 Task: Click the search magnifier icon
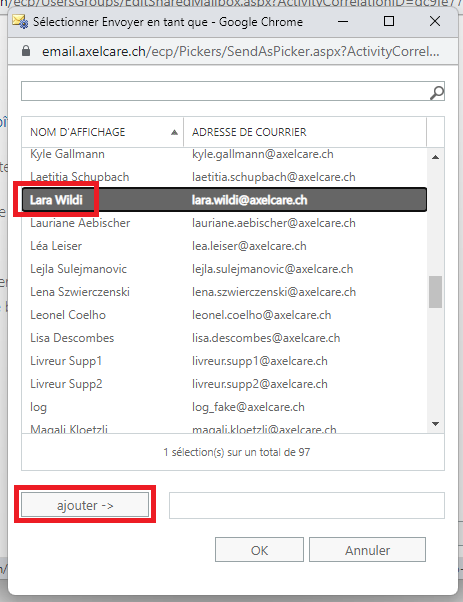(x=437, y=92)
